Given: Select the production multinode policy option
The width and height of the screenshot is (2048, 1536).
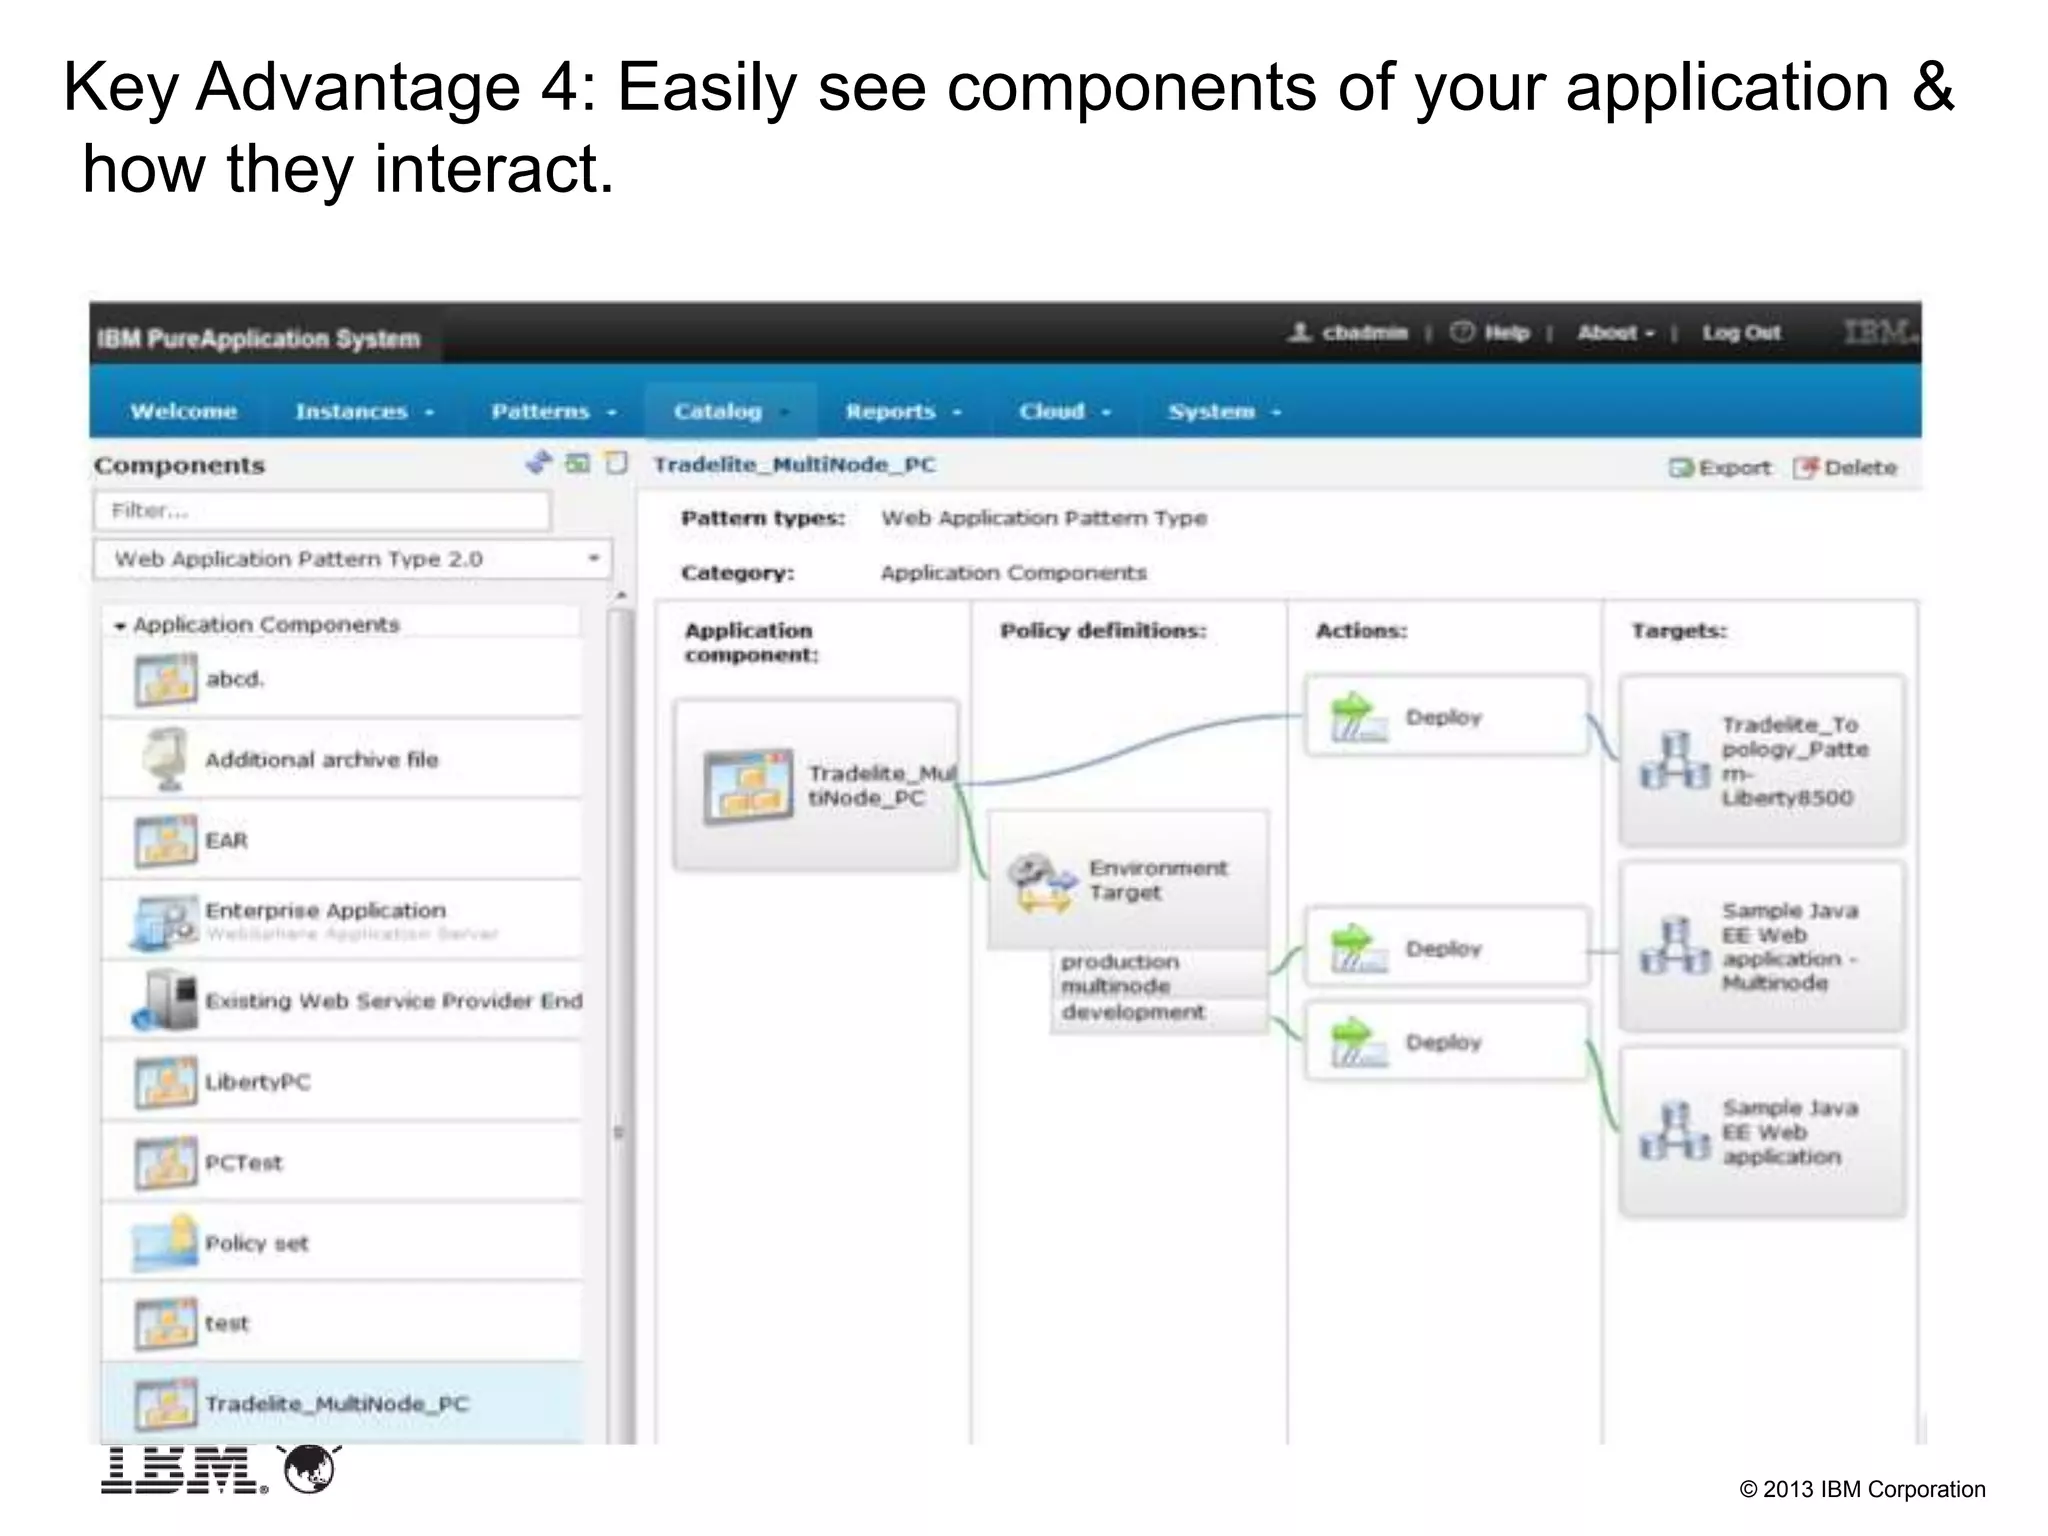Looking at the screenshot, I should coord(1120,974).
